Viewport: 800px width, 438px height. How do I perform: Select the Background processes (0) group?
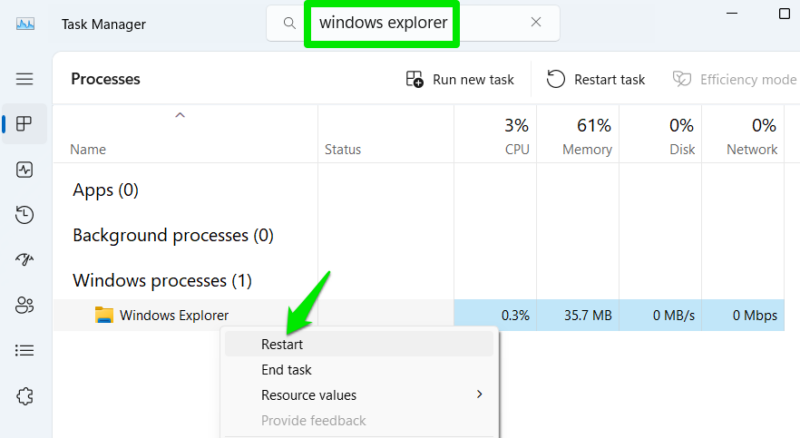tap(173, 235)
